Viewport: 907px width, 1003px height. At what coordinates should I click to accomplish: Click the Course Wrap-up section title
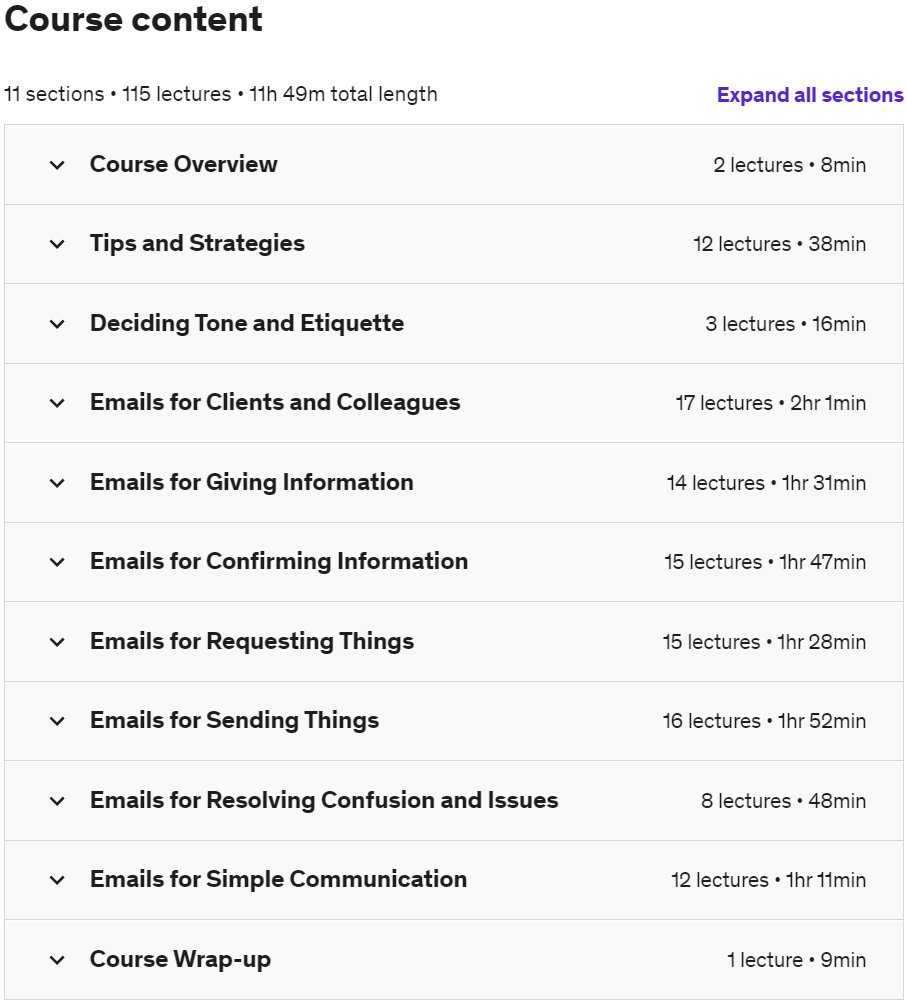[180, 960]
